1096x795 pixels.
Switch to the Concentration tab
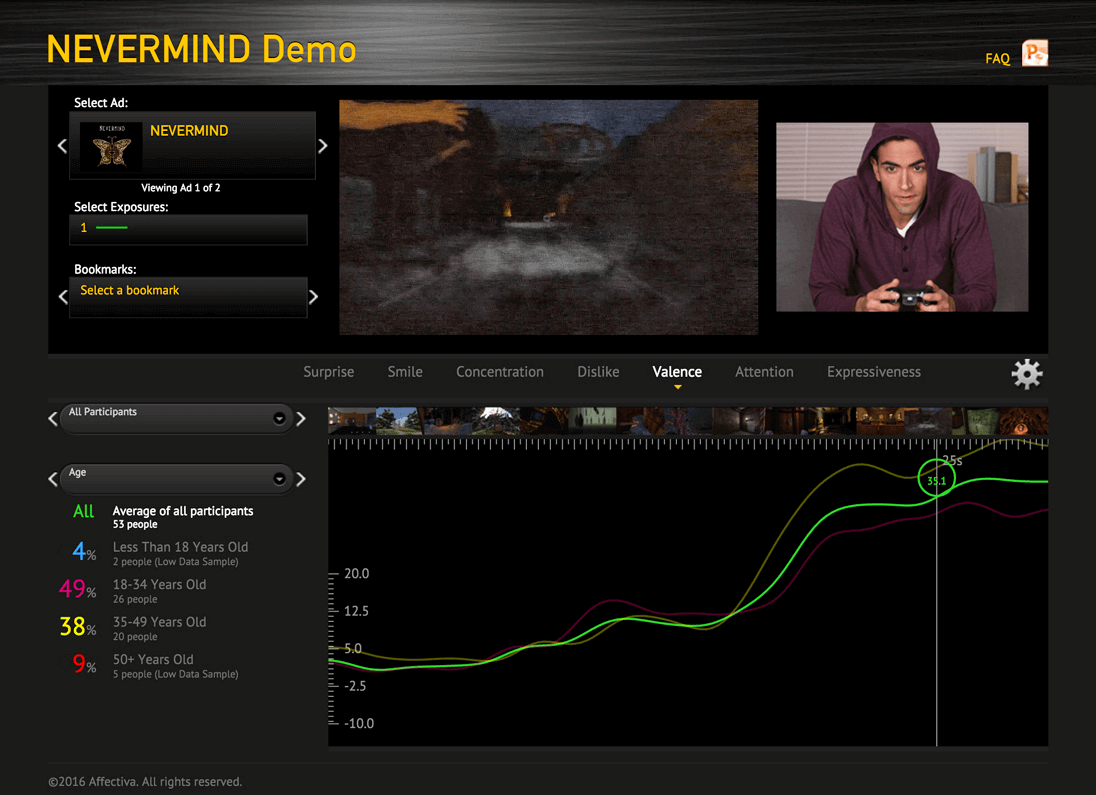point(500,372)
